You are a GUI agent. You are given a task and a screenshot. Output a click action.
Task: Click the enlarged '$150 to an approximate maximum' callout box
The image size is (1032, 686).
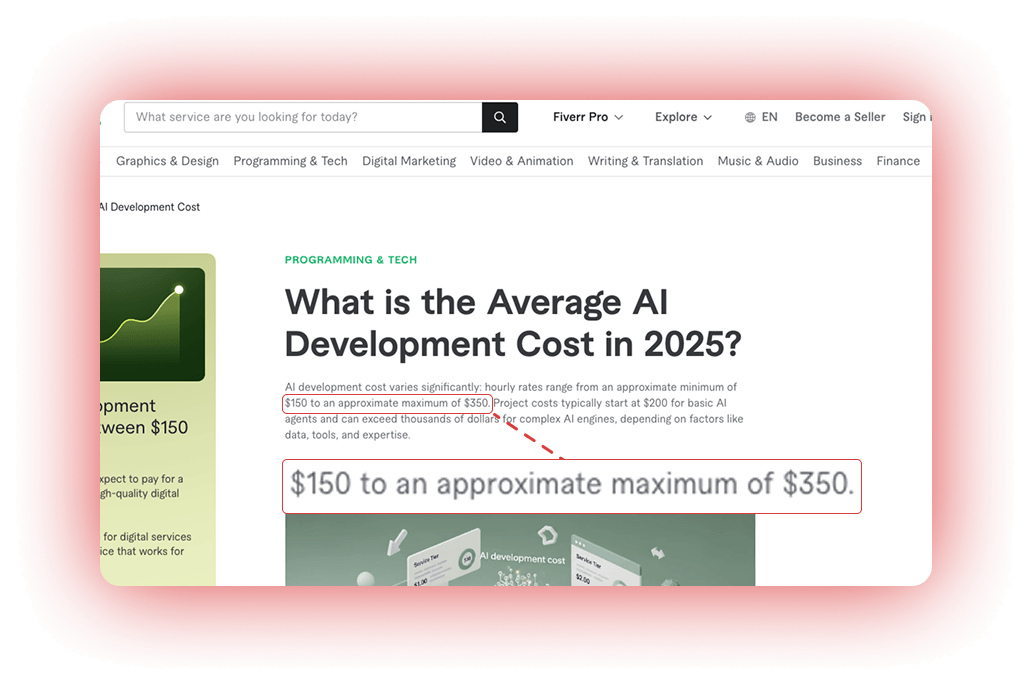coord(572,486)
